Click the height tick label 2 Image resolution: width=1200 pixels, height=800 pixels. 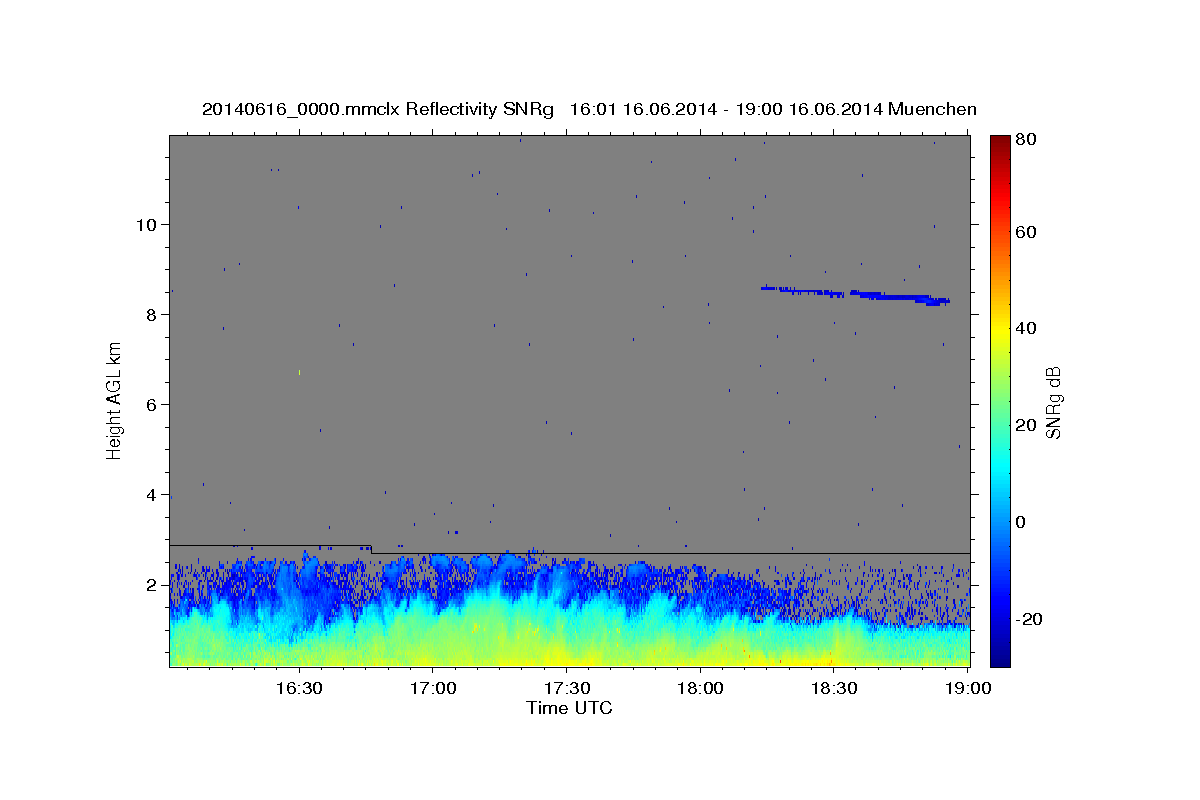(x=152, y=585)
